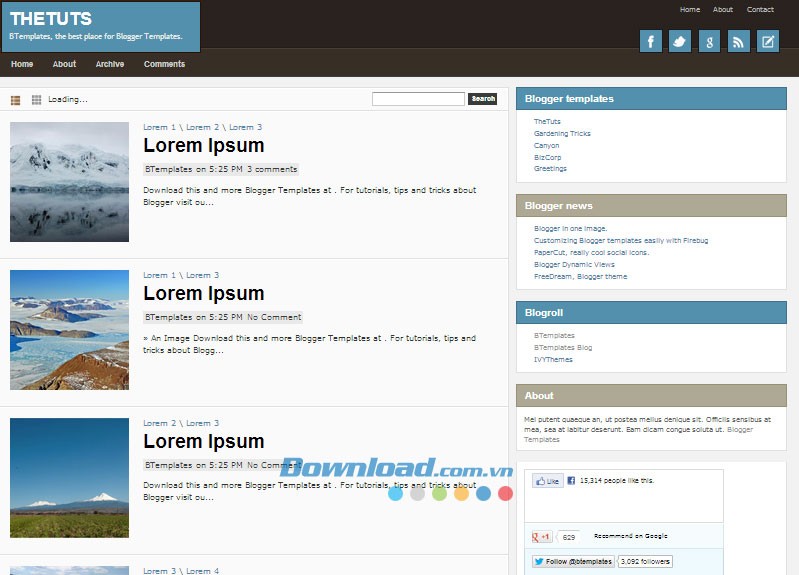Open the RSS feed icon
The height and width of the screenshot is (575, 799).
(x=738, y=41)
